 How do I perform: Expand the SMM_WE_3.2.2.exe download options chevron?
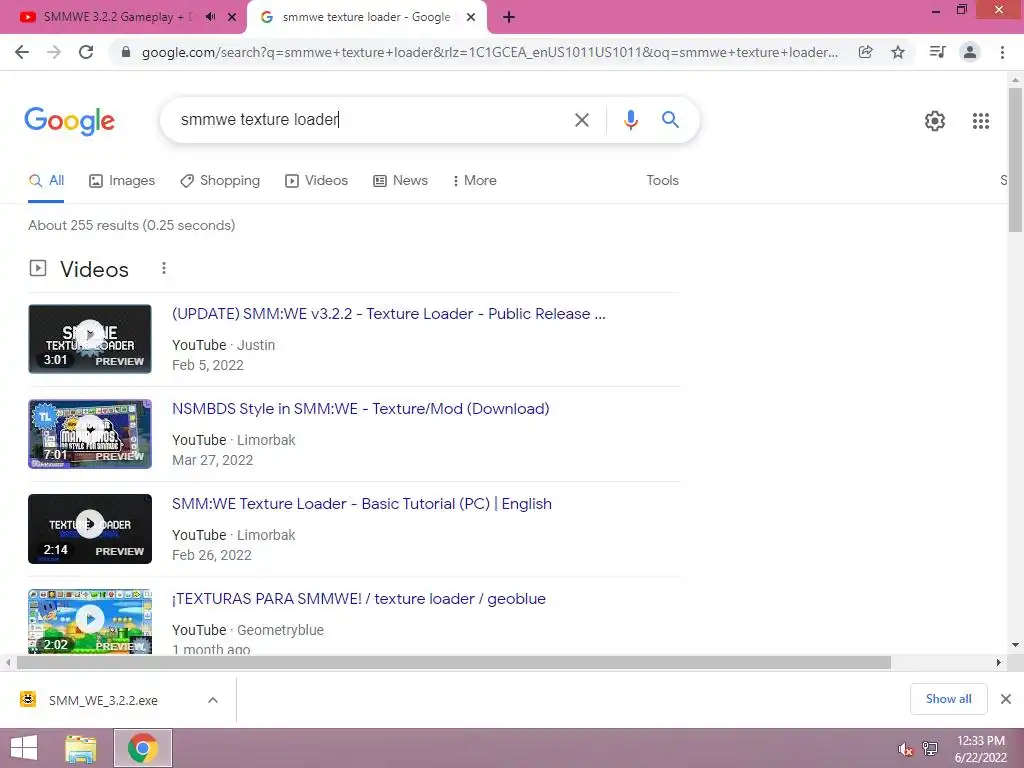pyautogui.click(x=213, y=700)
